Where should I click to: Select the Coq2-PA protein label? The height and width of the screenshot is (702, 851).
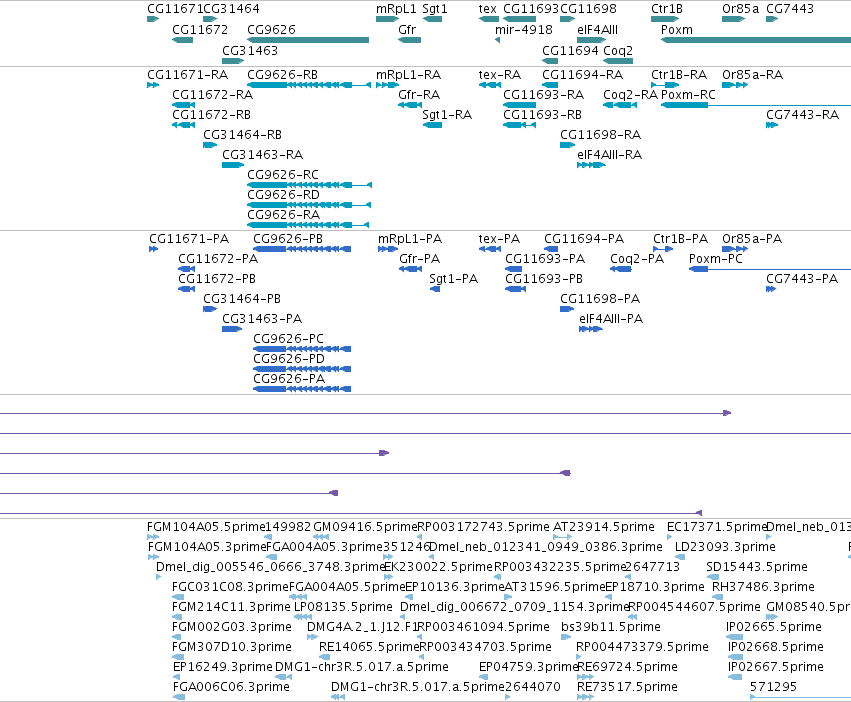637,260
